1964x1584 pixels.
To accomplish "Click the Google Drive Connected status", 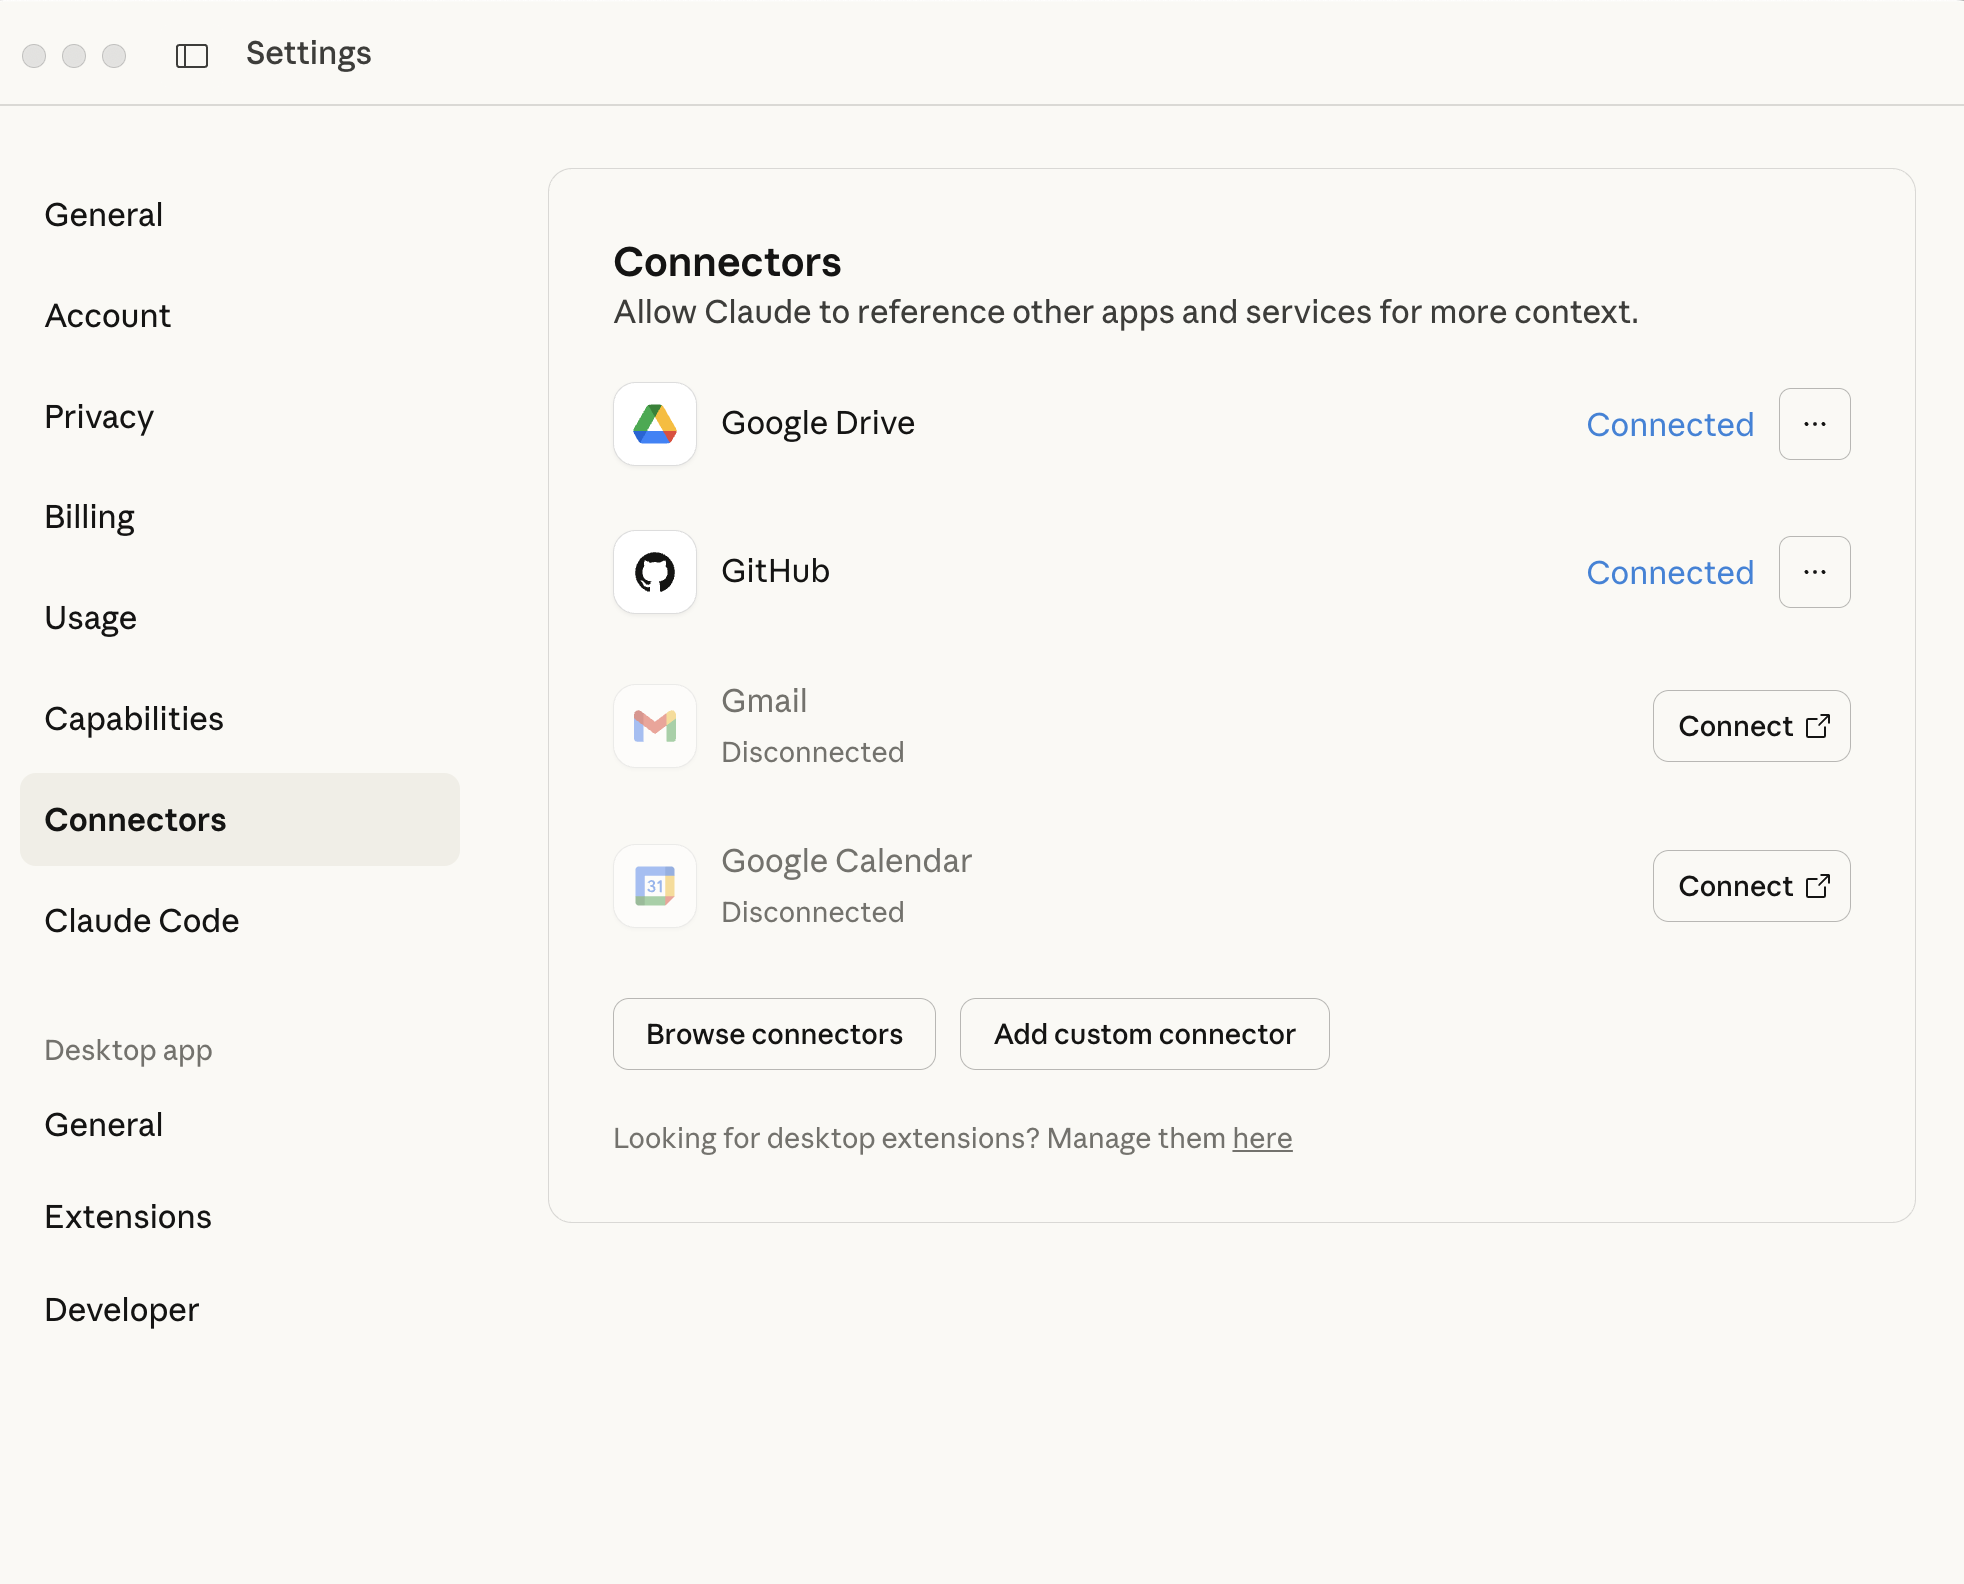I will tap(1670, 424).
